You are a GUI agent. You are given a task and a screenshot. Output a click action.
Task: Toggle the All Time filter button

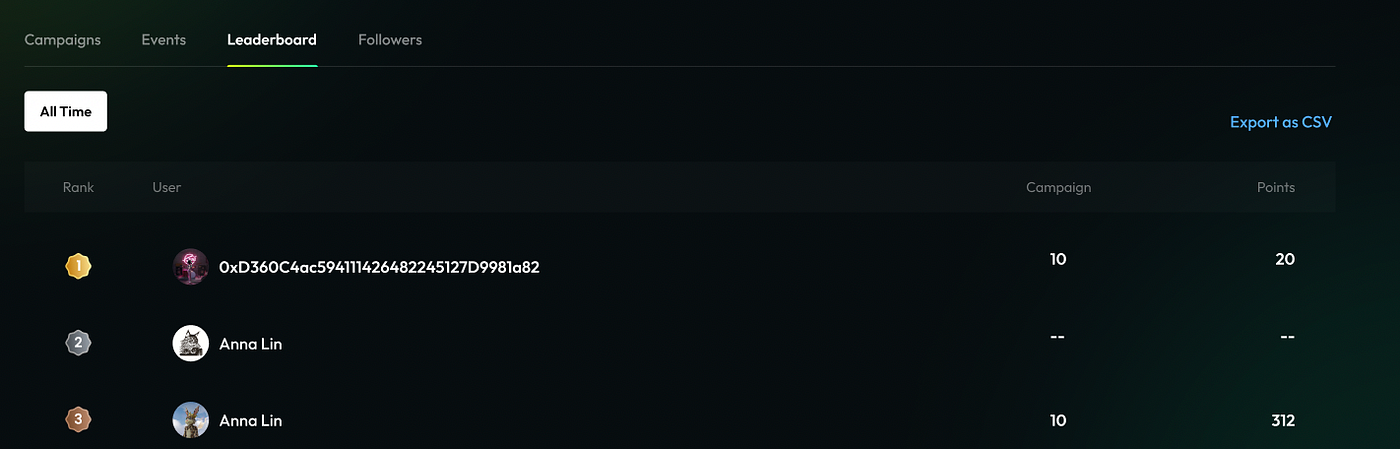66,111
